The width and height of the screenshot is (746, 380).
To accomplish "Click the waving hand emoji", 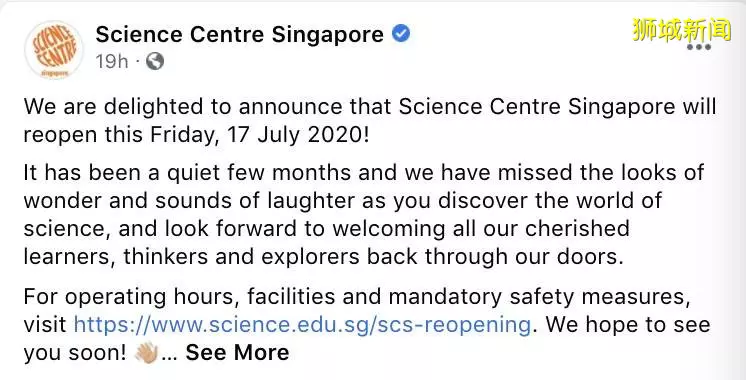I will tap(146, 352).
